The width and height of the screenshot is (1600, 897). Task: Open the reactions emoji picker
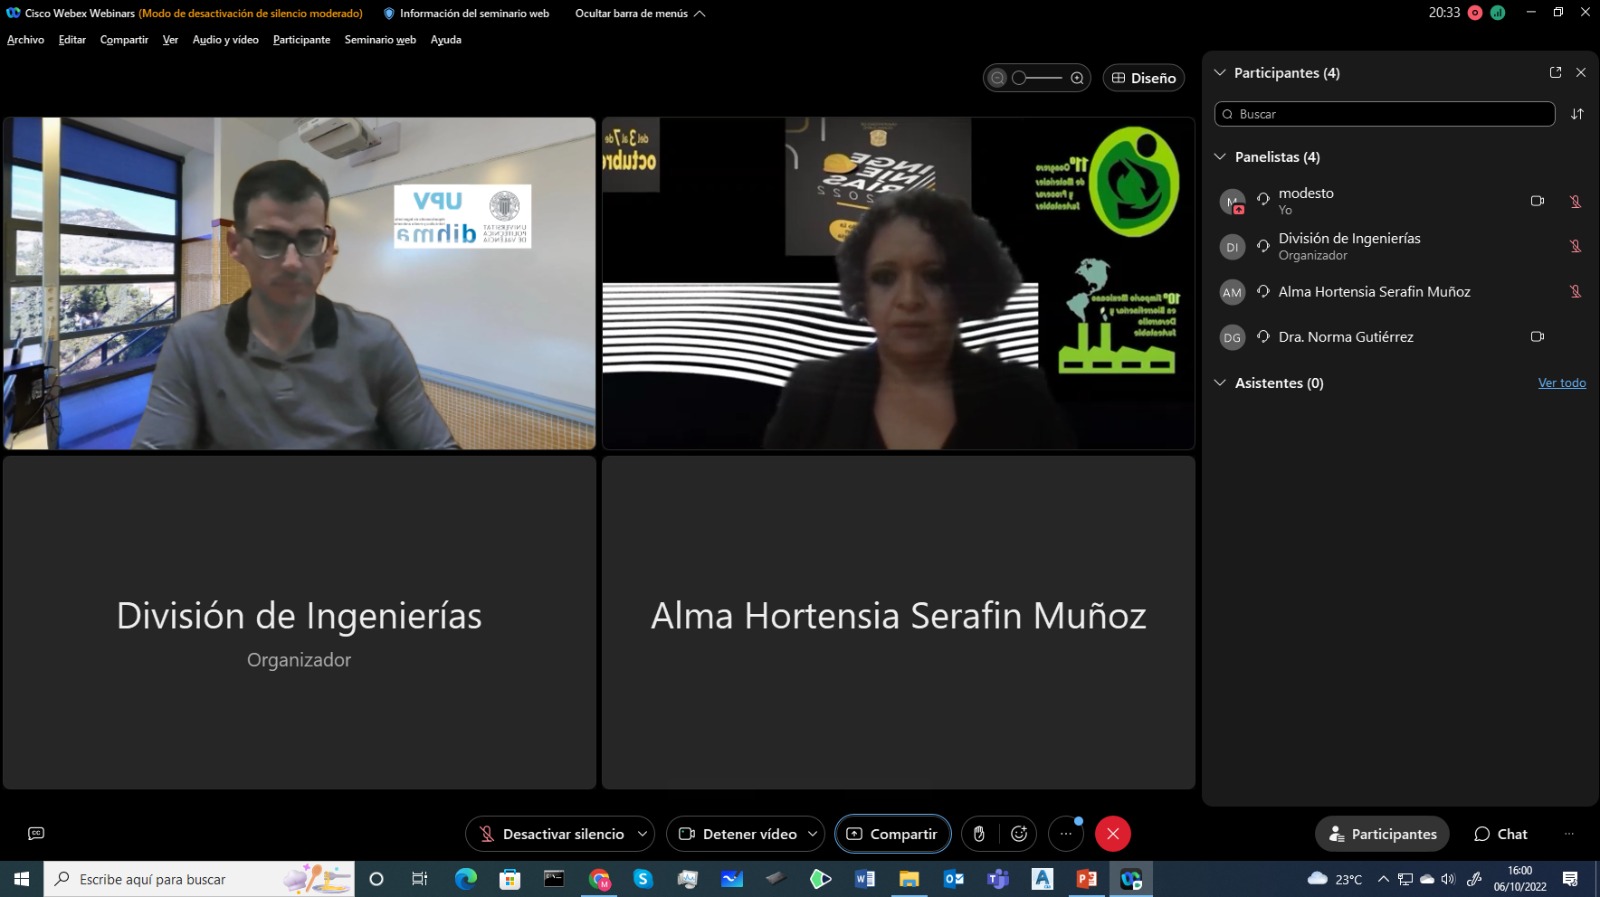click(x=1019, y=834)
